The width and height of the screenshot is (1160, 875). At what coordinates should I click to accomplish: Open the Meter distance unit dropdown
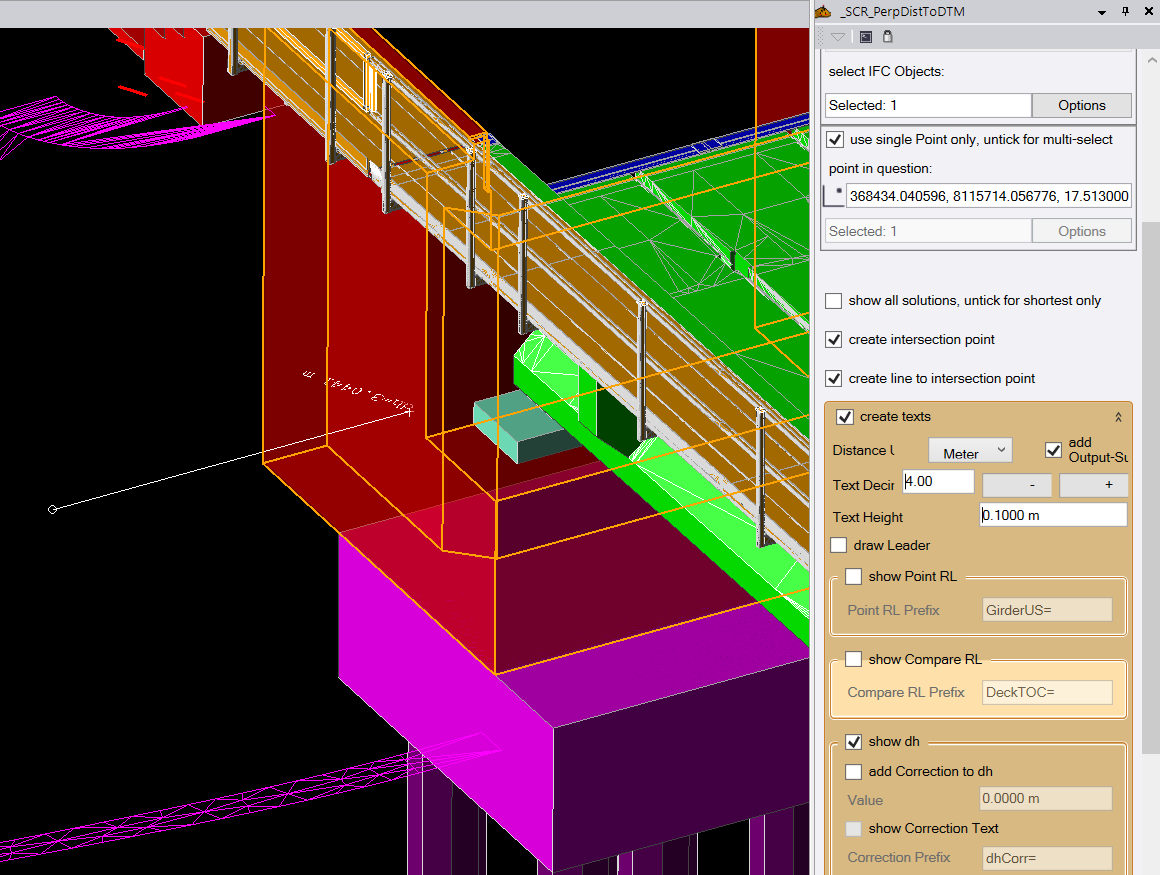(970, 453)
